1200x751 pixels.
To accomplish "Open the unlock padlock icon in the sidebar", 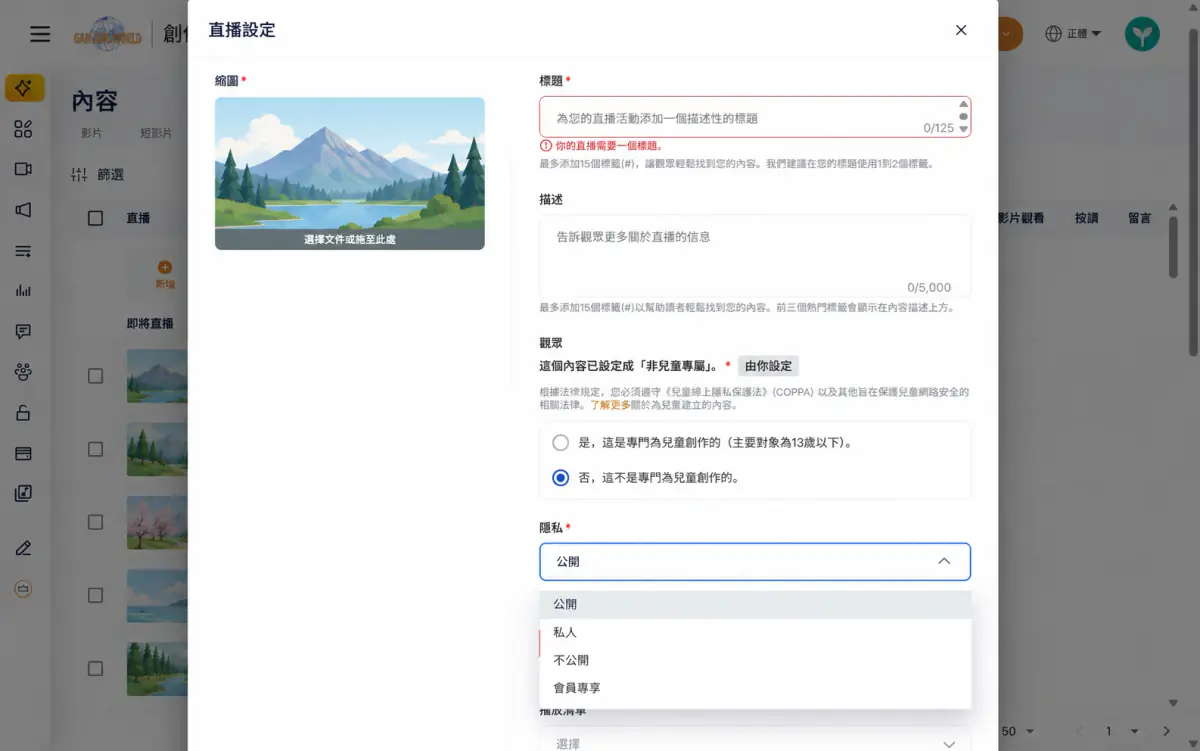I will [23, 412].
